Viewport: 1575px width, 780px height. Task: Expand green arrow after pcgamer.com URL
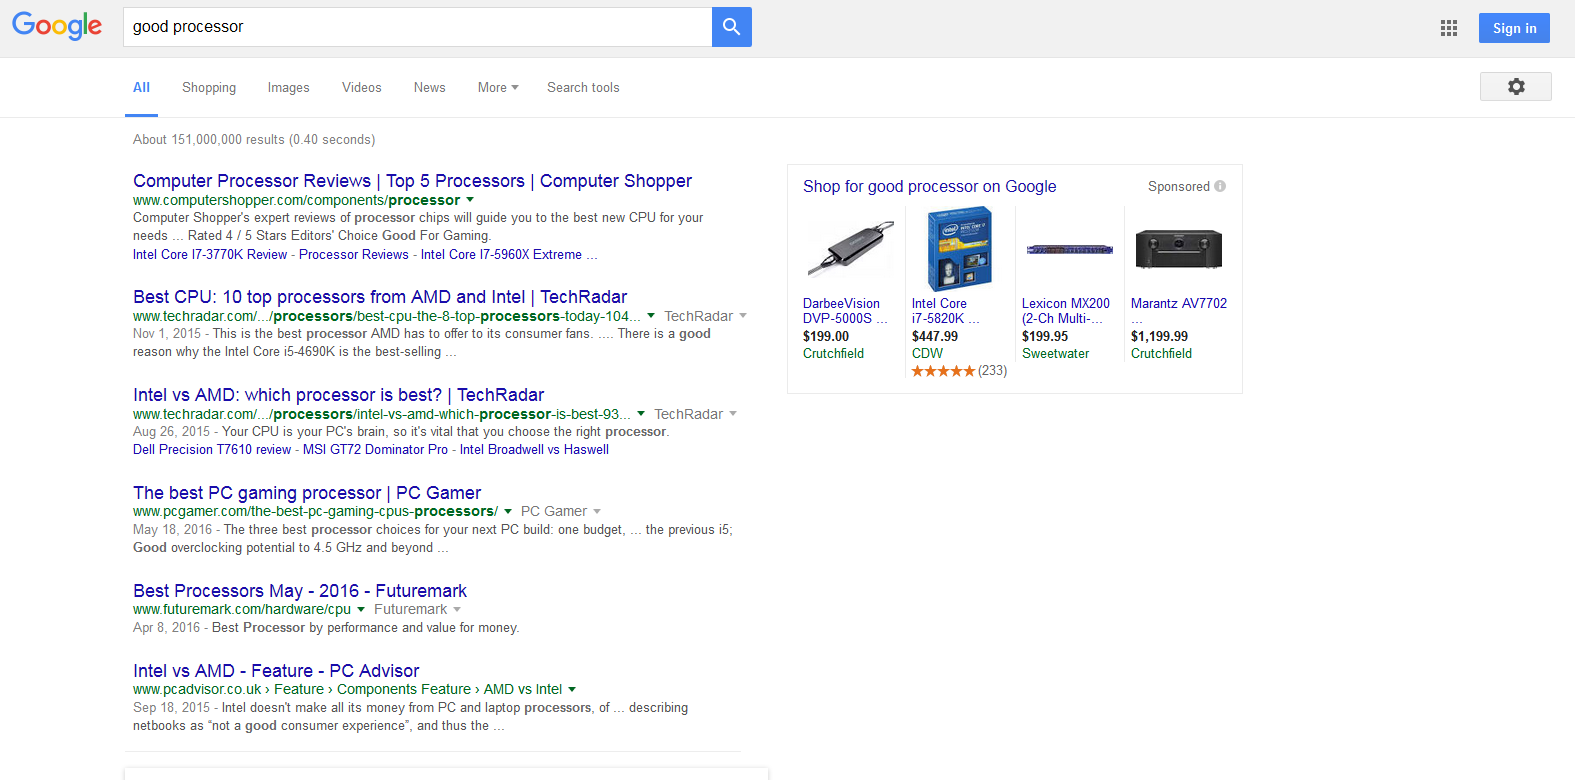point(508,512)
